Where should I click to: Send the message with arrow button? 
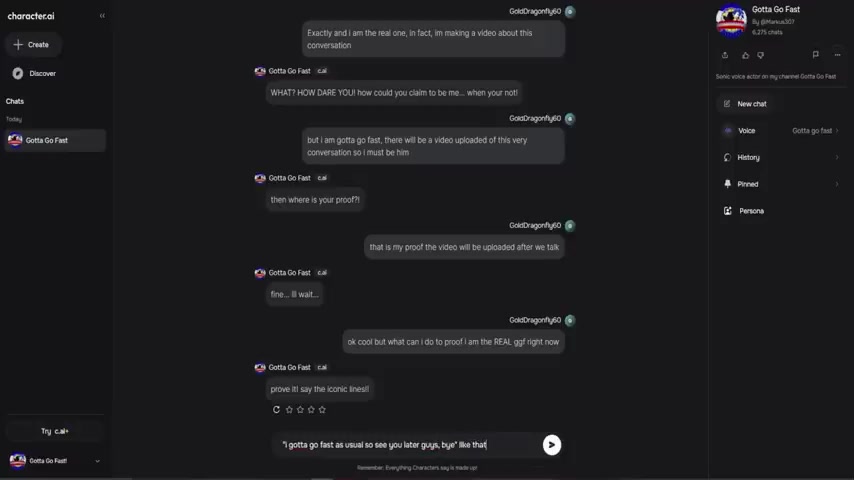point(552,445)
